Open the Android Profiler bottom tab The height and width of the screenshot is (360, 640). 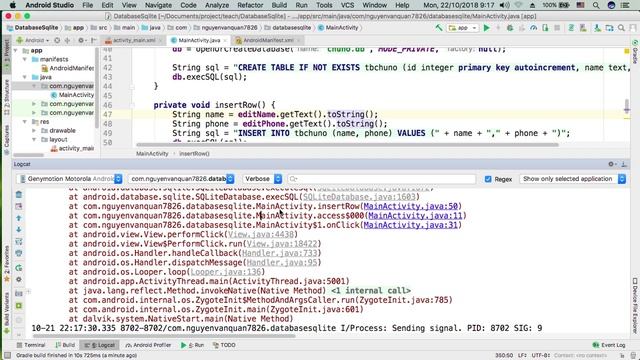[149, 345]
